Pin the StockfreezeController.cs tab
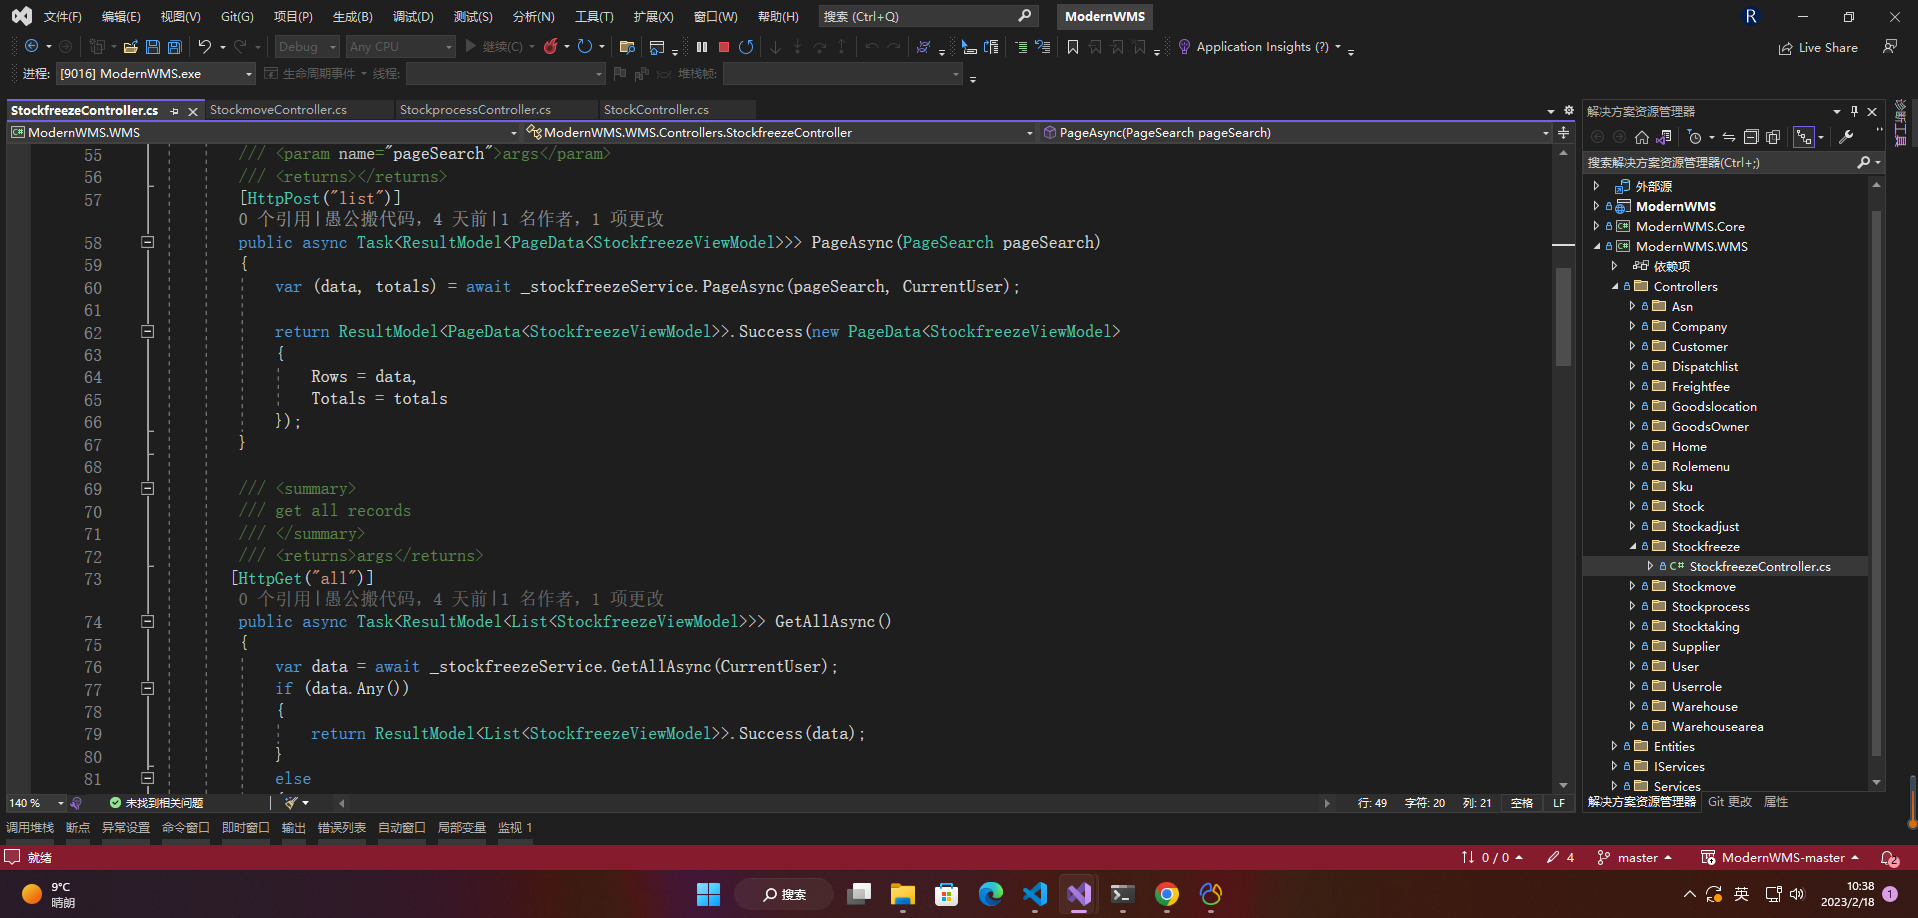 [175, 111]
